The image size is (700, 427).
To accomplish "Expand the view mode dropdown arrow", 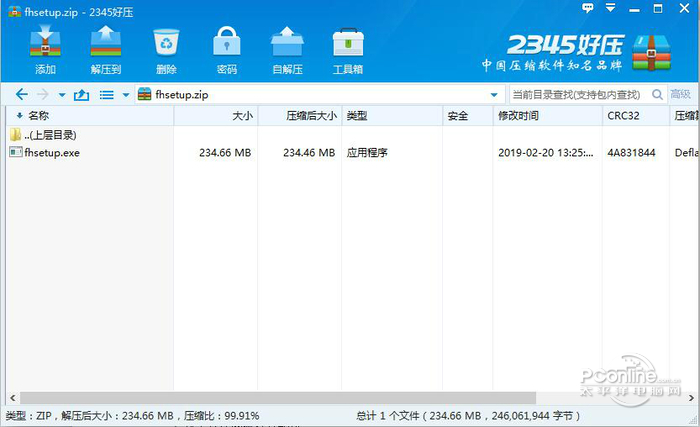I will (126, 95).
